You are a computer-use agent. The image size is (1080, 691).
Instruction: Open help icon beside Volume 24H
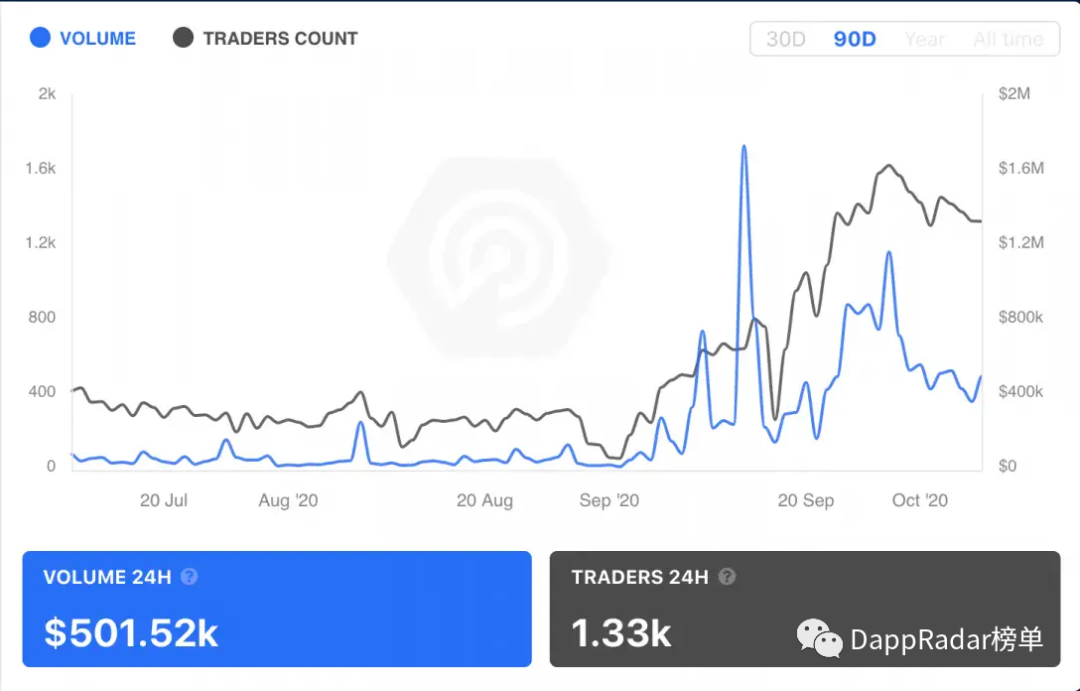[189, 577]
